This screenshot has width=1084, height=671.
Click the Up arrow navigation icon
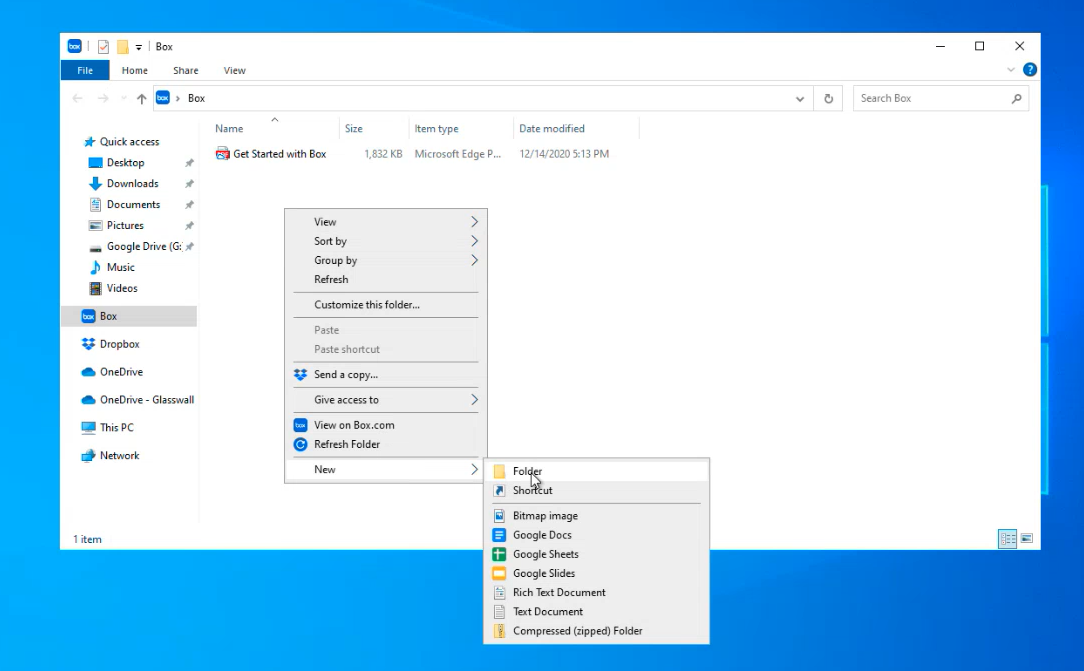coord(141,99)
